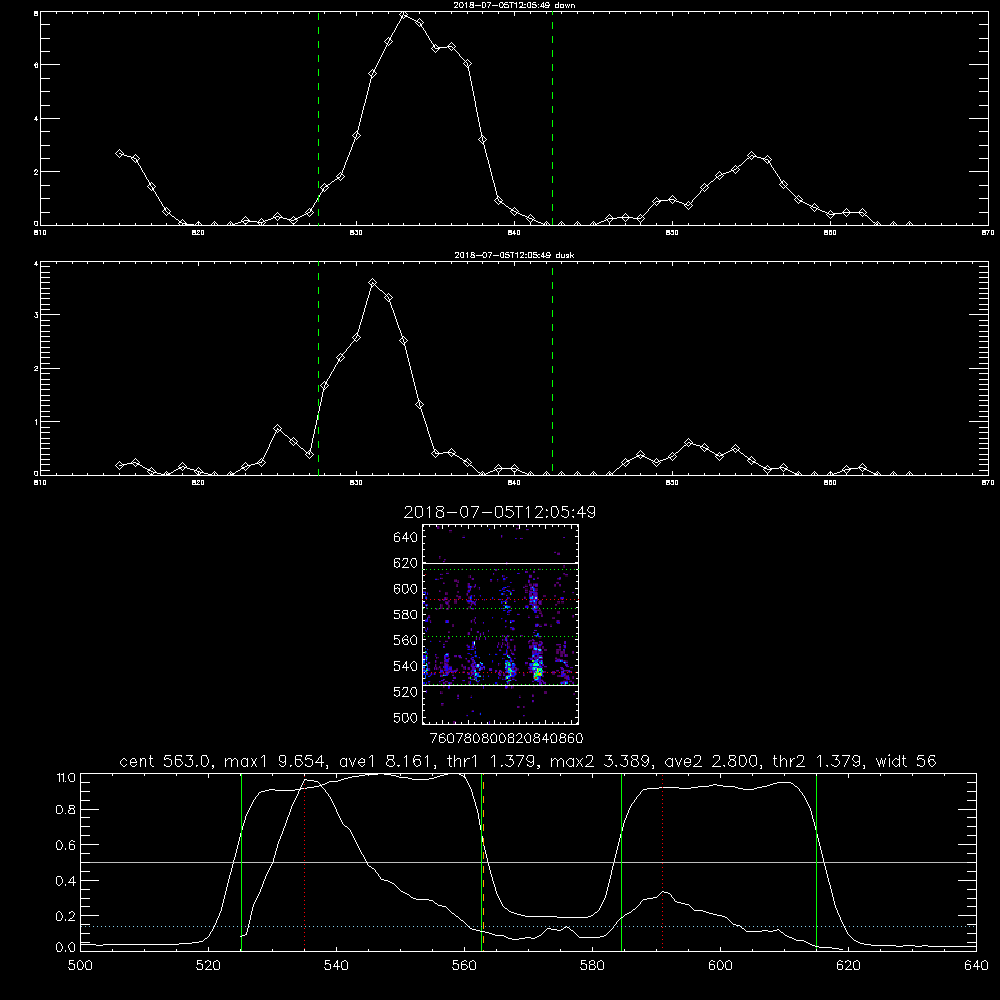Image resolution: width=1000 pixels, height=1000 pixels.
Task: Select the color spectral image thumbnail
Action: tap(500, 624)
